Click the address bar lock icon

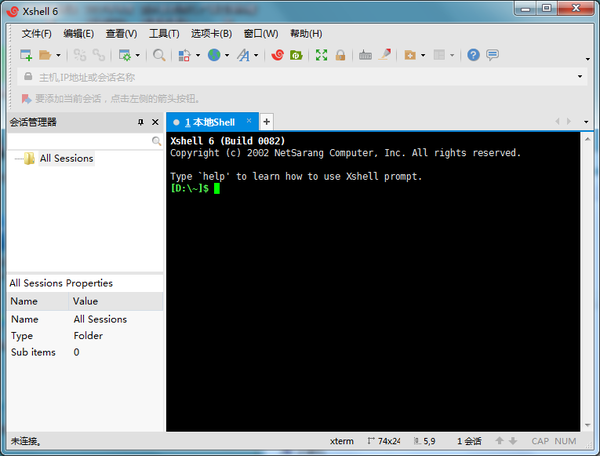[x=28, y=77]
